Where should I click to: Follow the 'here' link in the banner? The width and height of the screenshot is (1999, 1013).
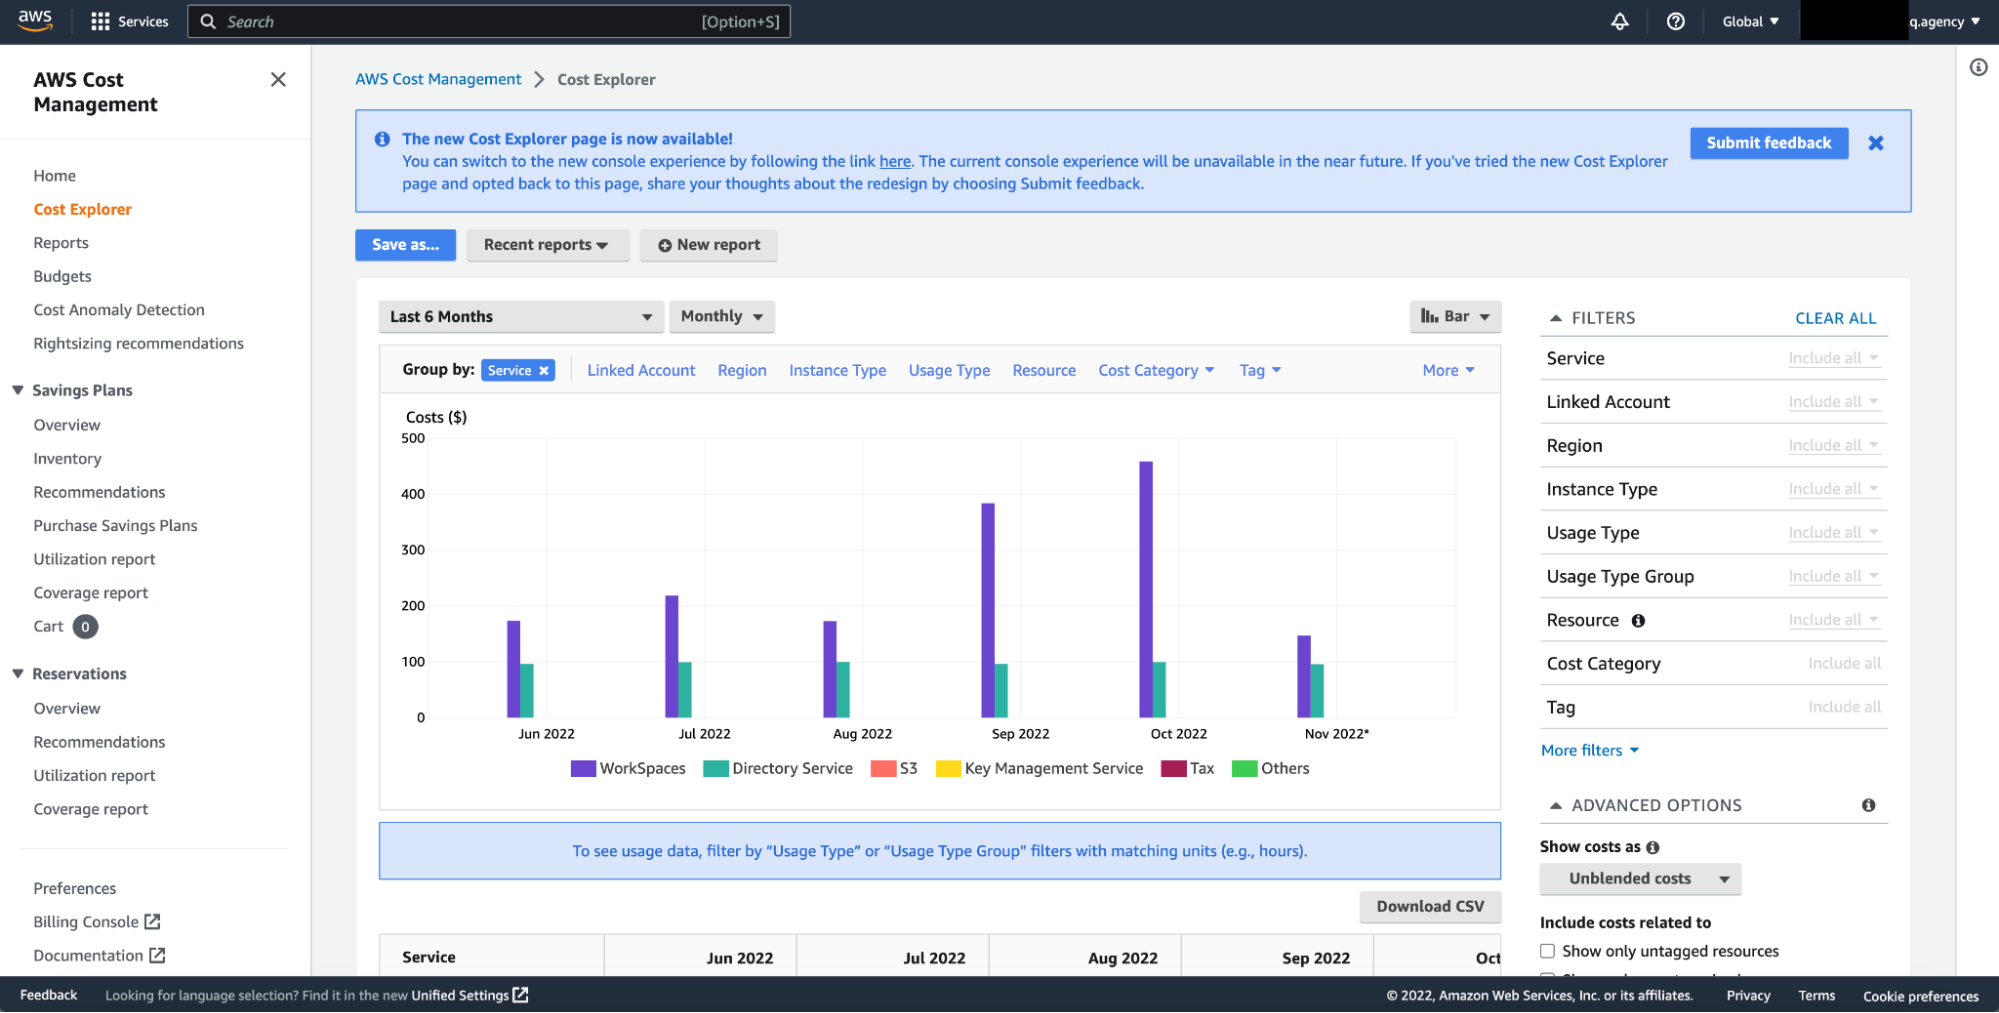(895, 161)
